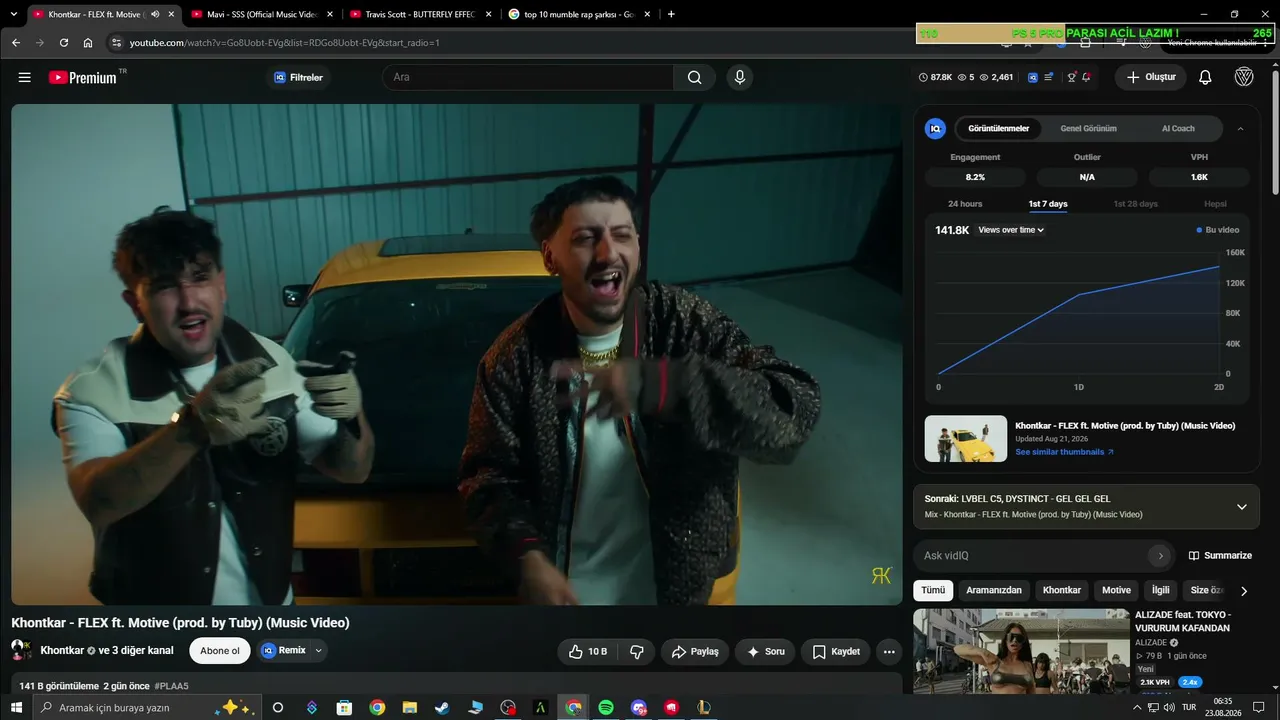This screenshot has height=720, width=1280.
Task: Select the Tümü filter chip
Action: coord(933,590)
